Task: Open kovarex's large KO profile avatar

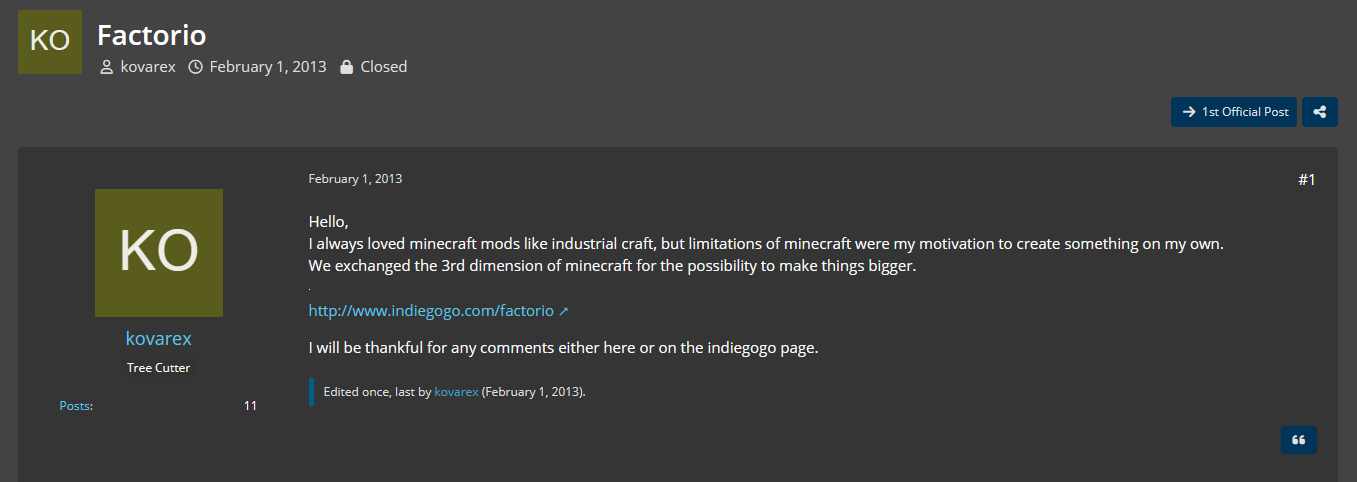Action: point(159,253)
